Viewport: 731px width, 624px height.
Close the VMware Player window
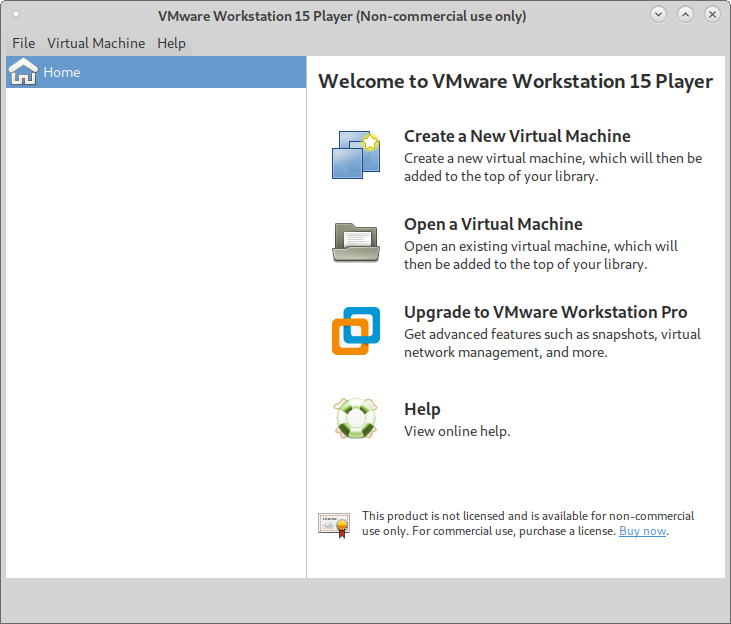point(712,15)
